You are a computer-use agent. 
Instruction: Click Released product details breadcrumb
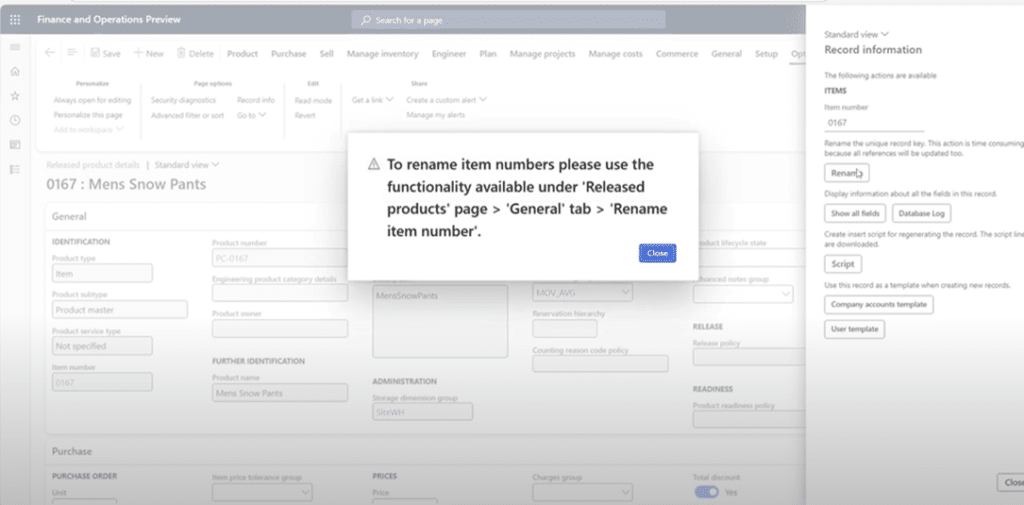[x=93, y=165]
